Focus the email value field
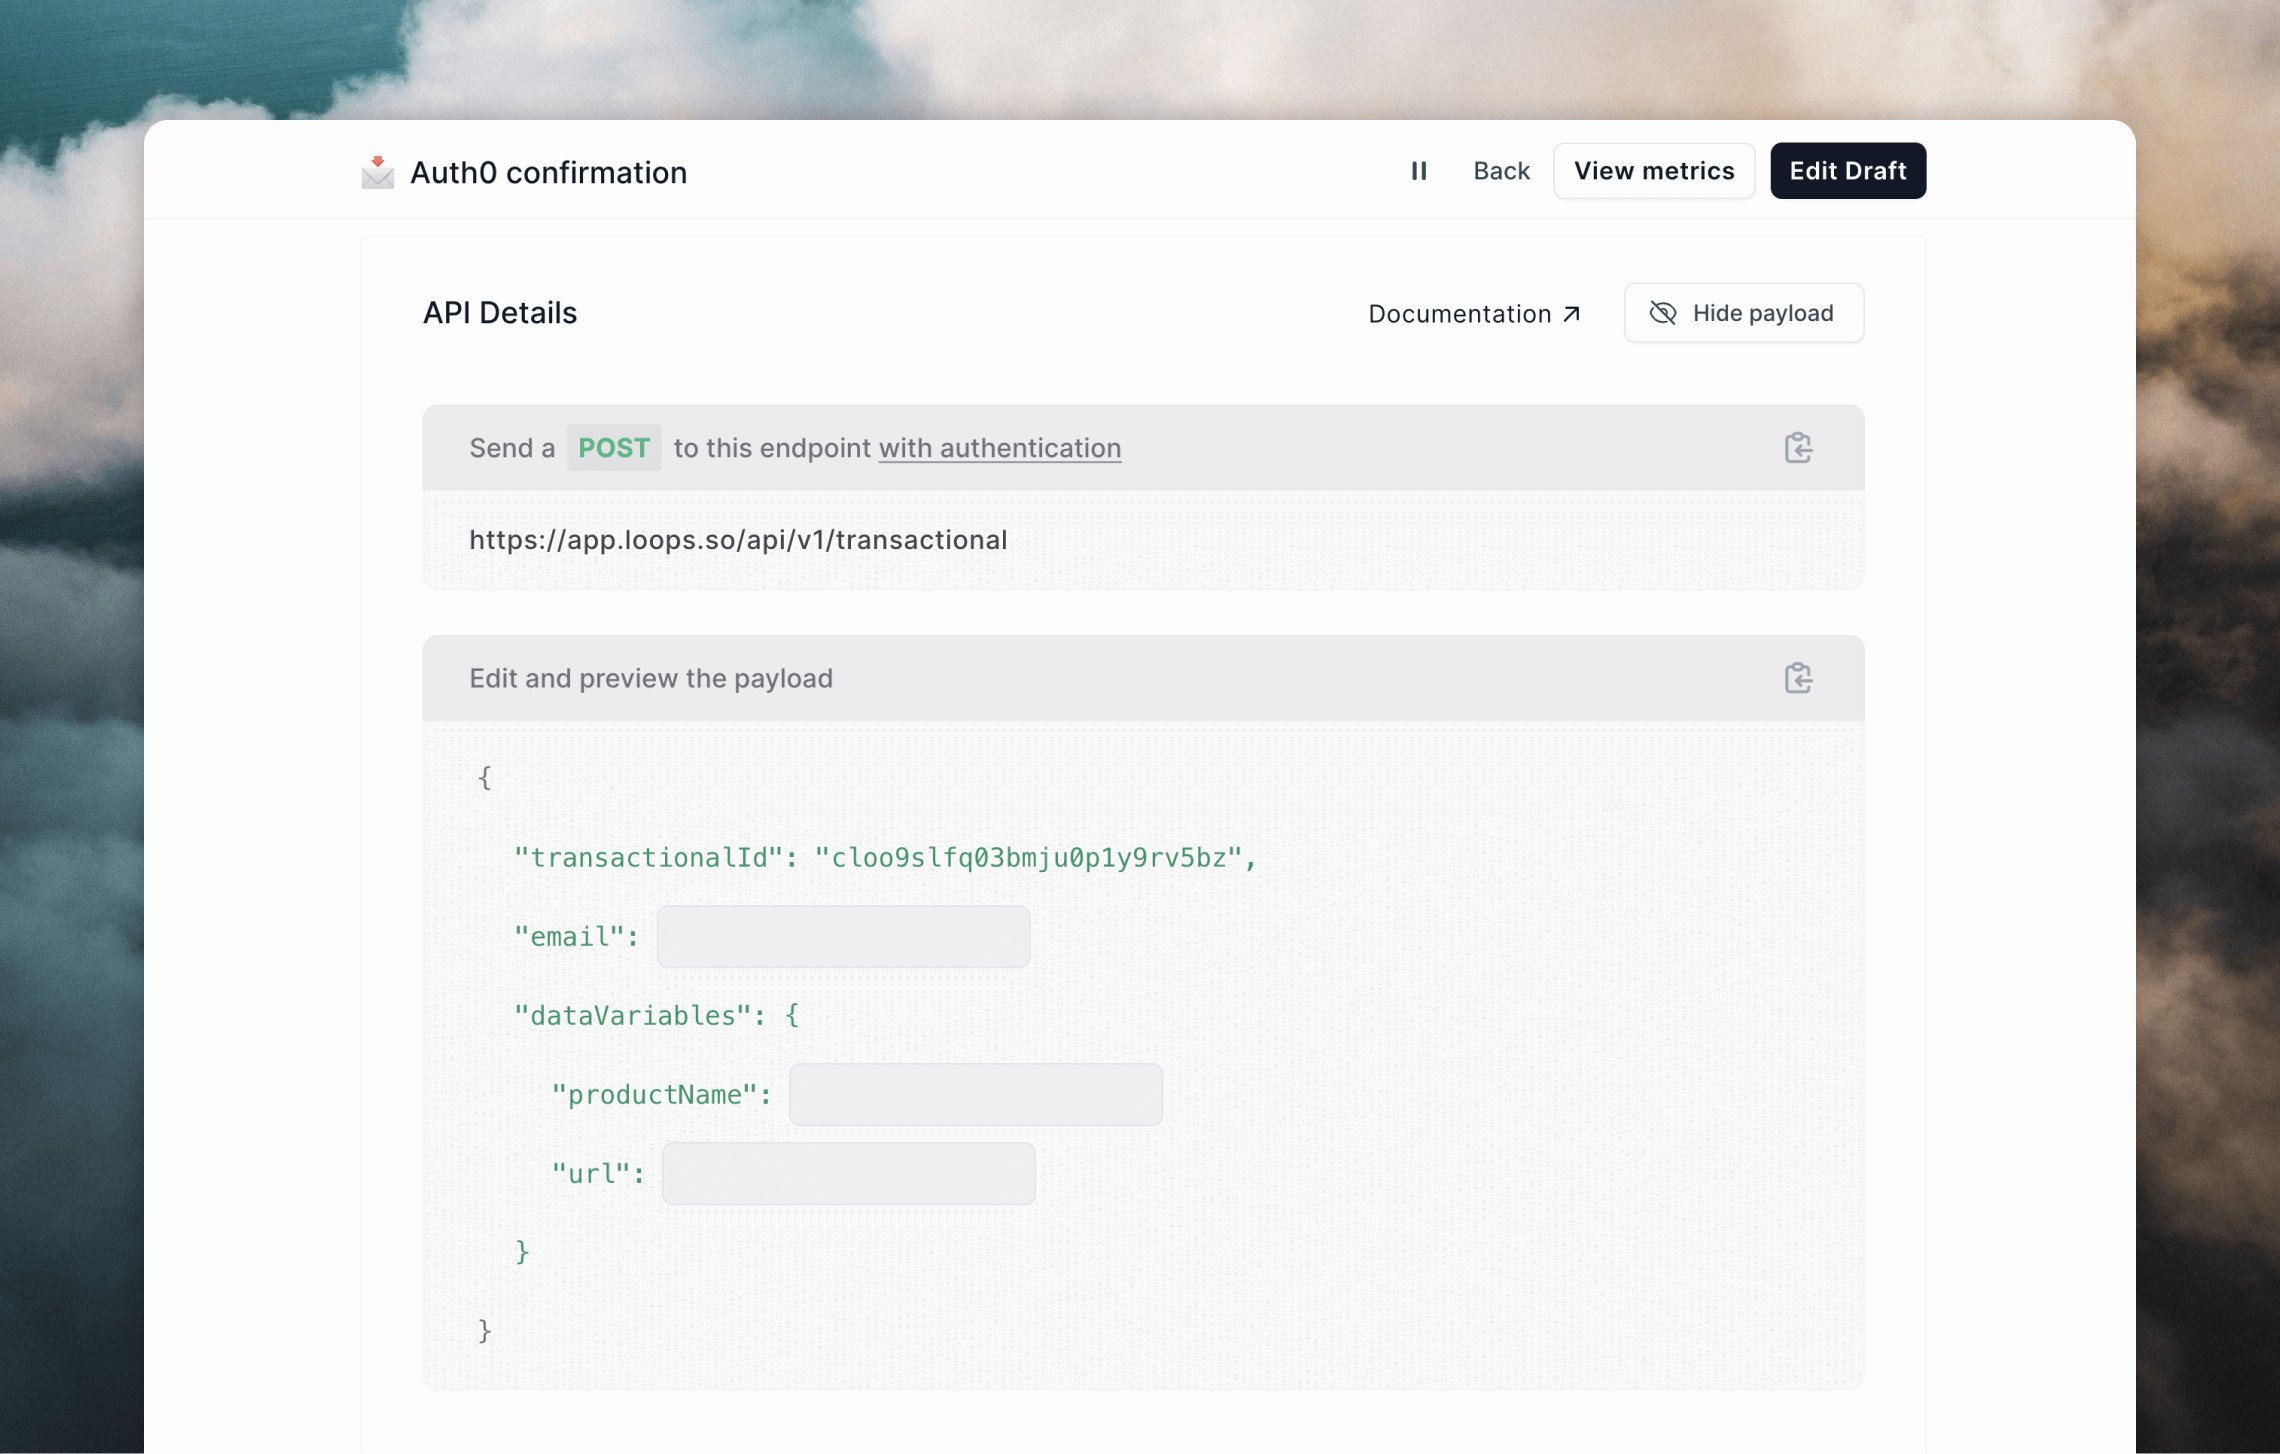The image size is (2280, 1454). tap(843, 937)
